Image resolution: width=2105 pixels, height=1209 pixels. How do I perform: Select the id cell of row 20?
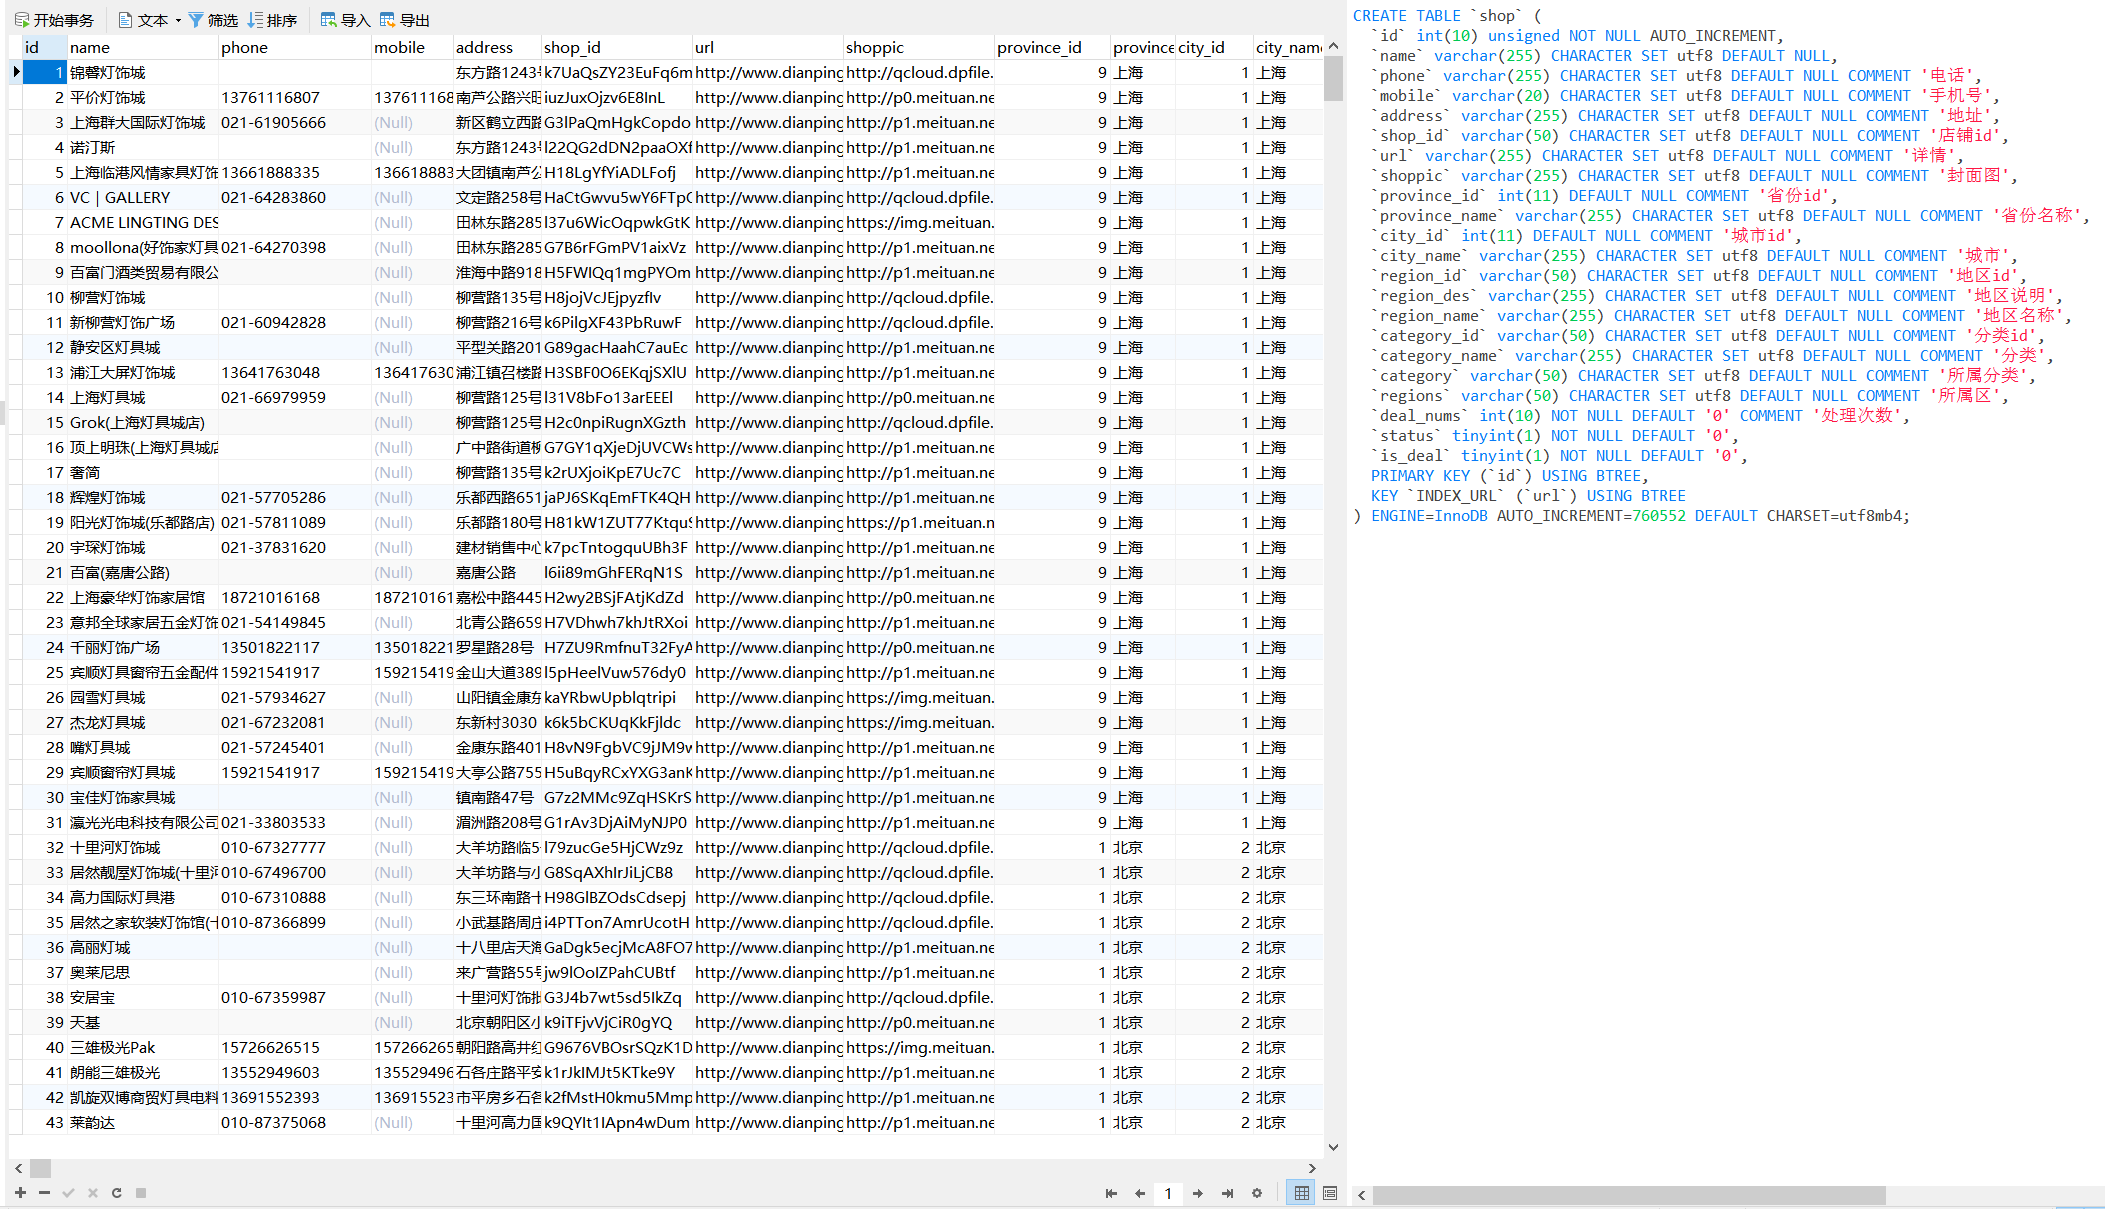point(44,547)
